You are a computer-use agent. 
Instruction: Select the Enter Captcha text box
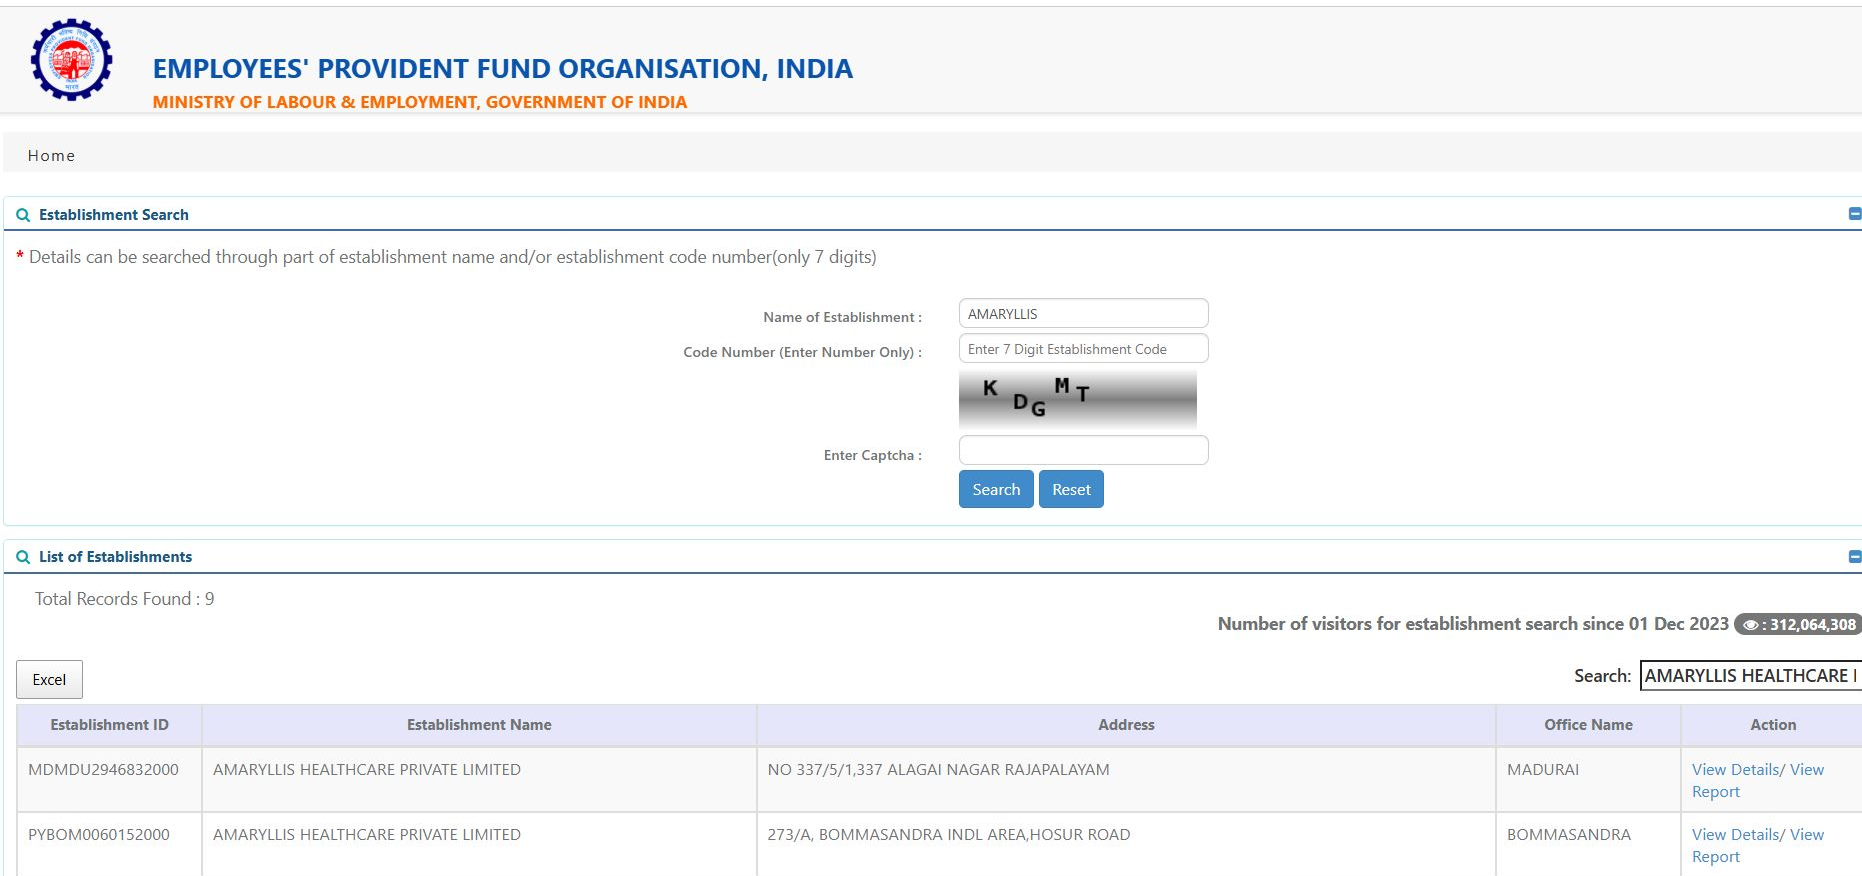[x=1083, y=451]
